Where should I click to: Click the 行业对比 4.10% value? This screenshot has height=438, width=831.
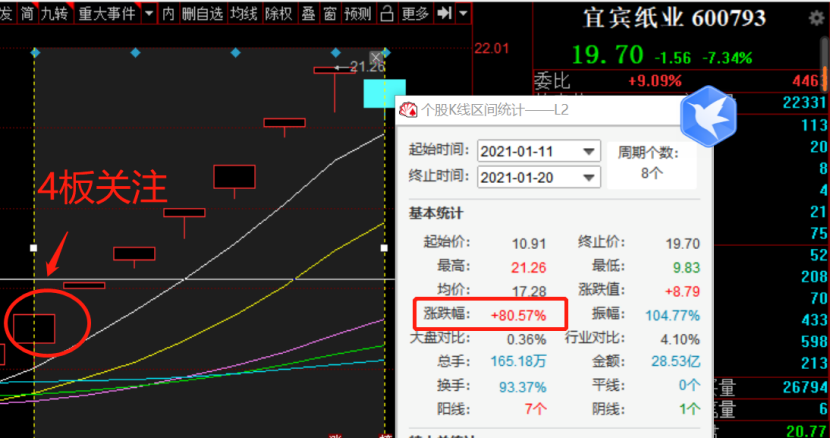(680, 340)
